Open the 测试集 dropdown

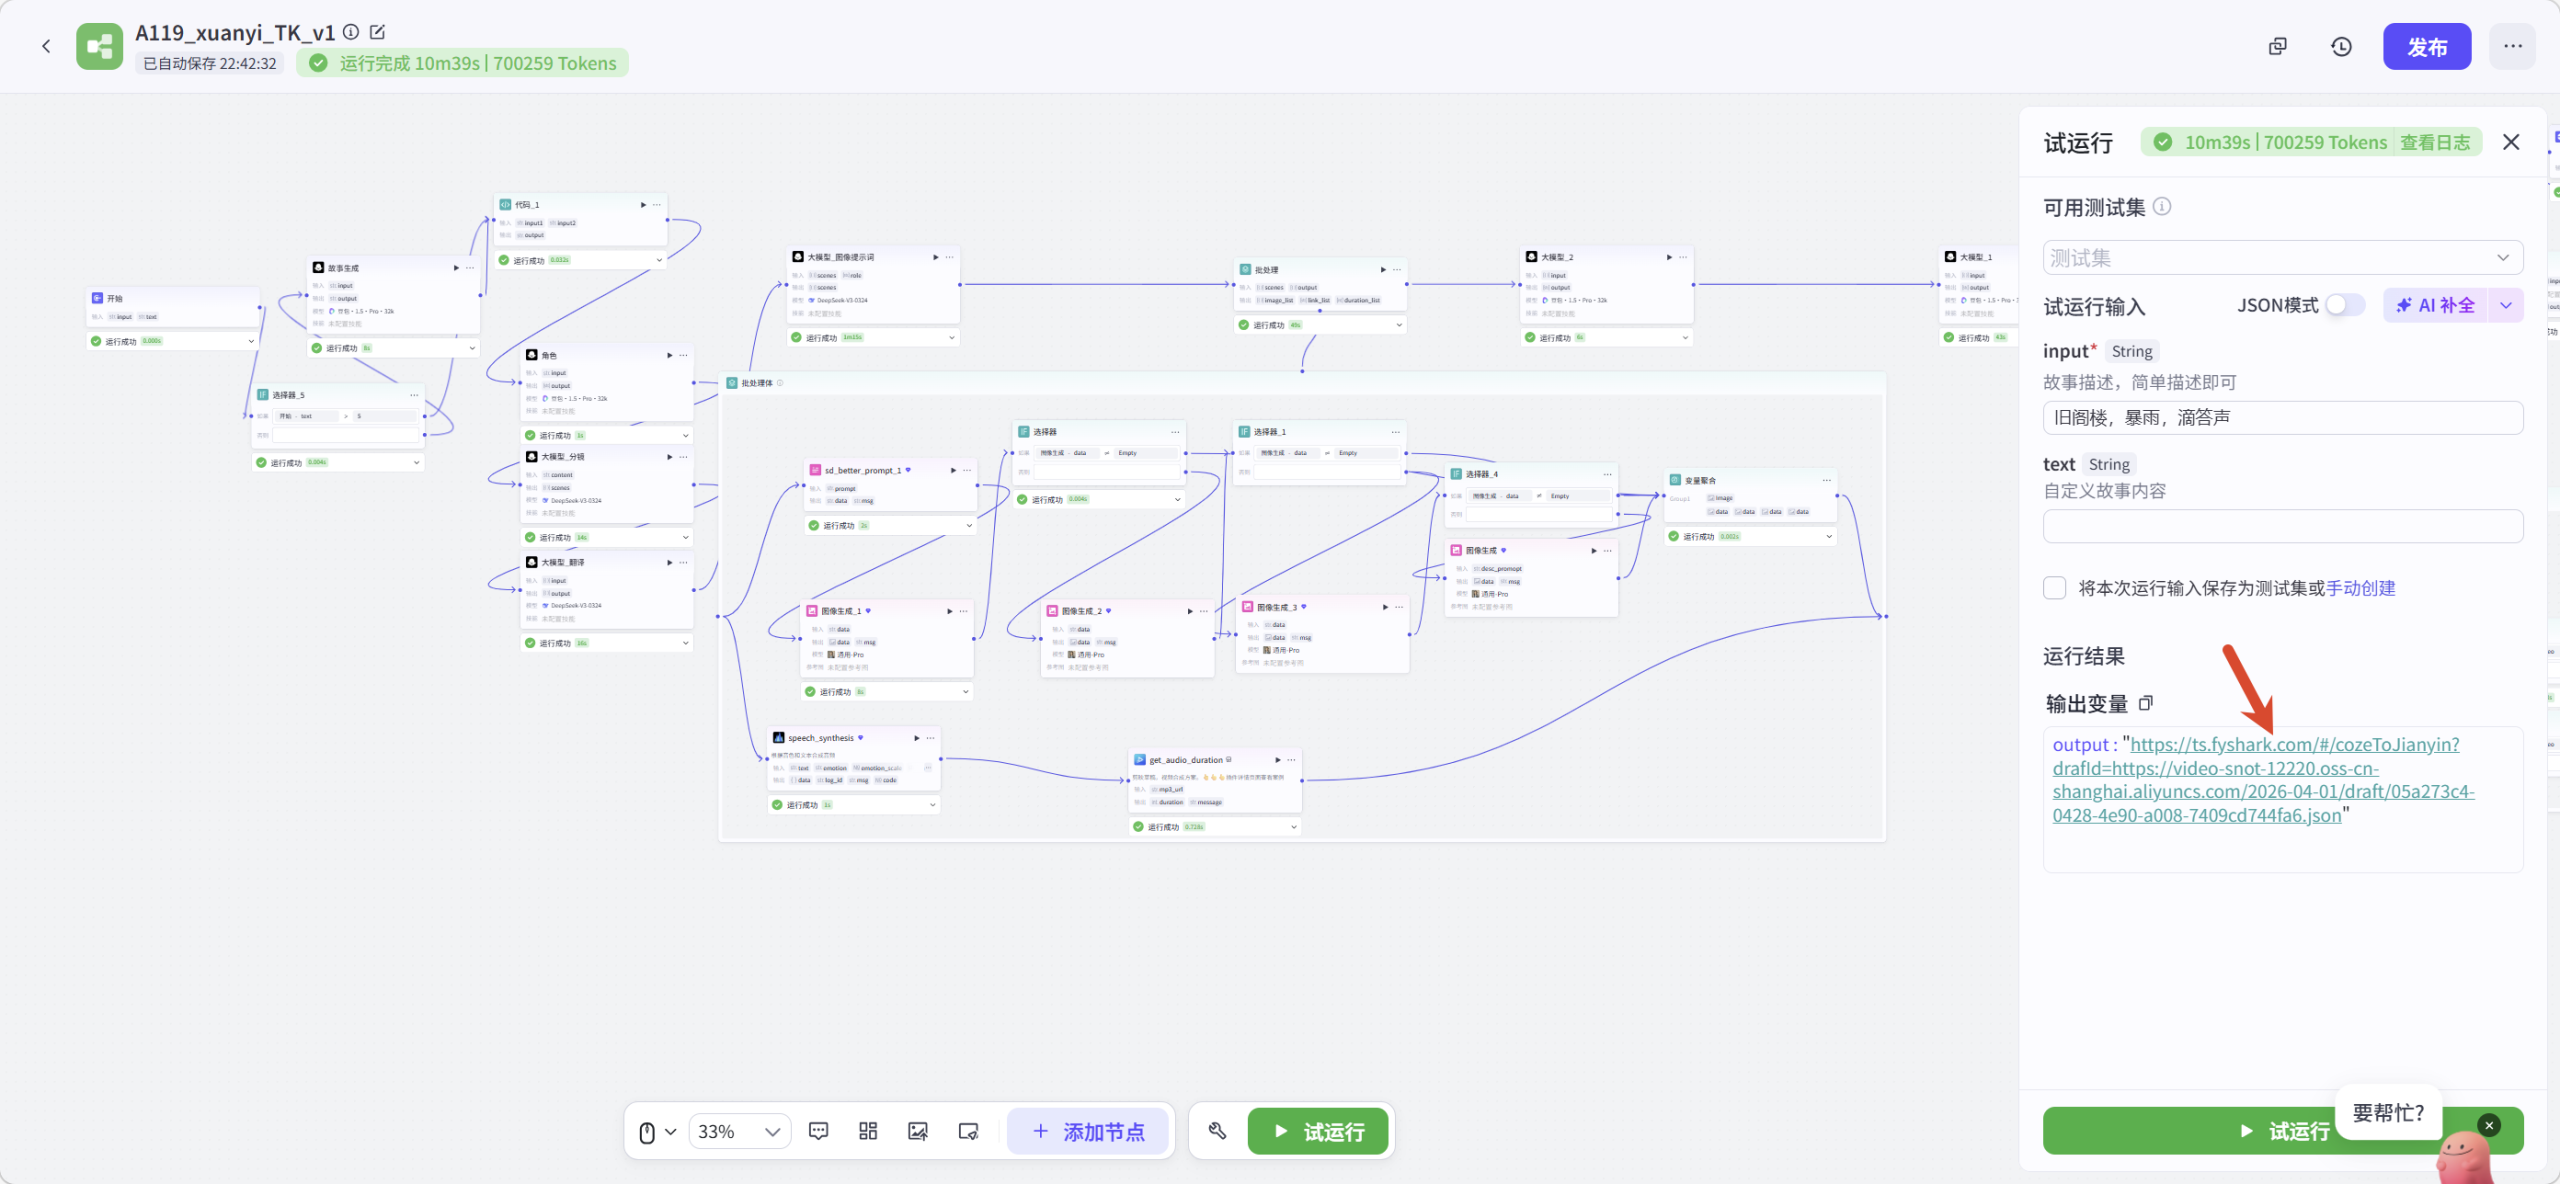[2282, 258]
